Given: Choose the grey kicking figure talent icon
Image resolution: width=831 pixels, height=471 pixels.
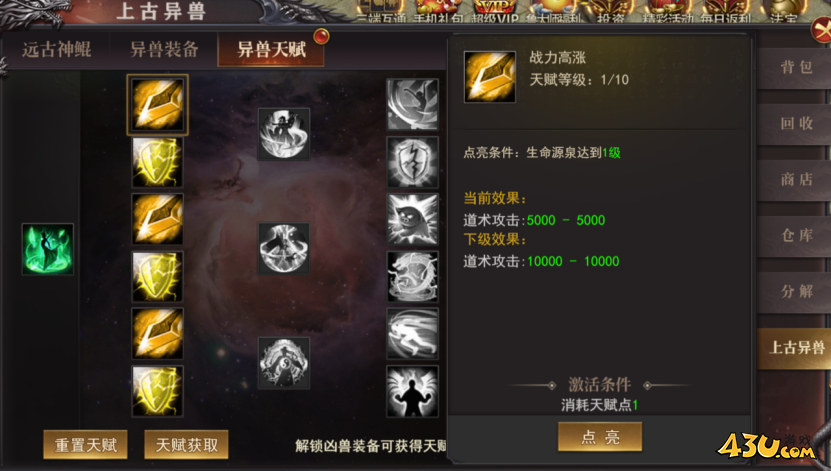Looking at the screenshot, I should click(x=412, y=104).
